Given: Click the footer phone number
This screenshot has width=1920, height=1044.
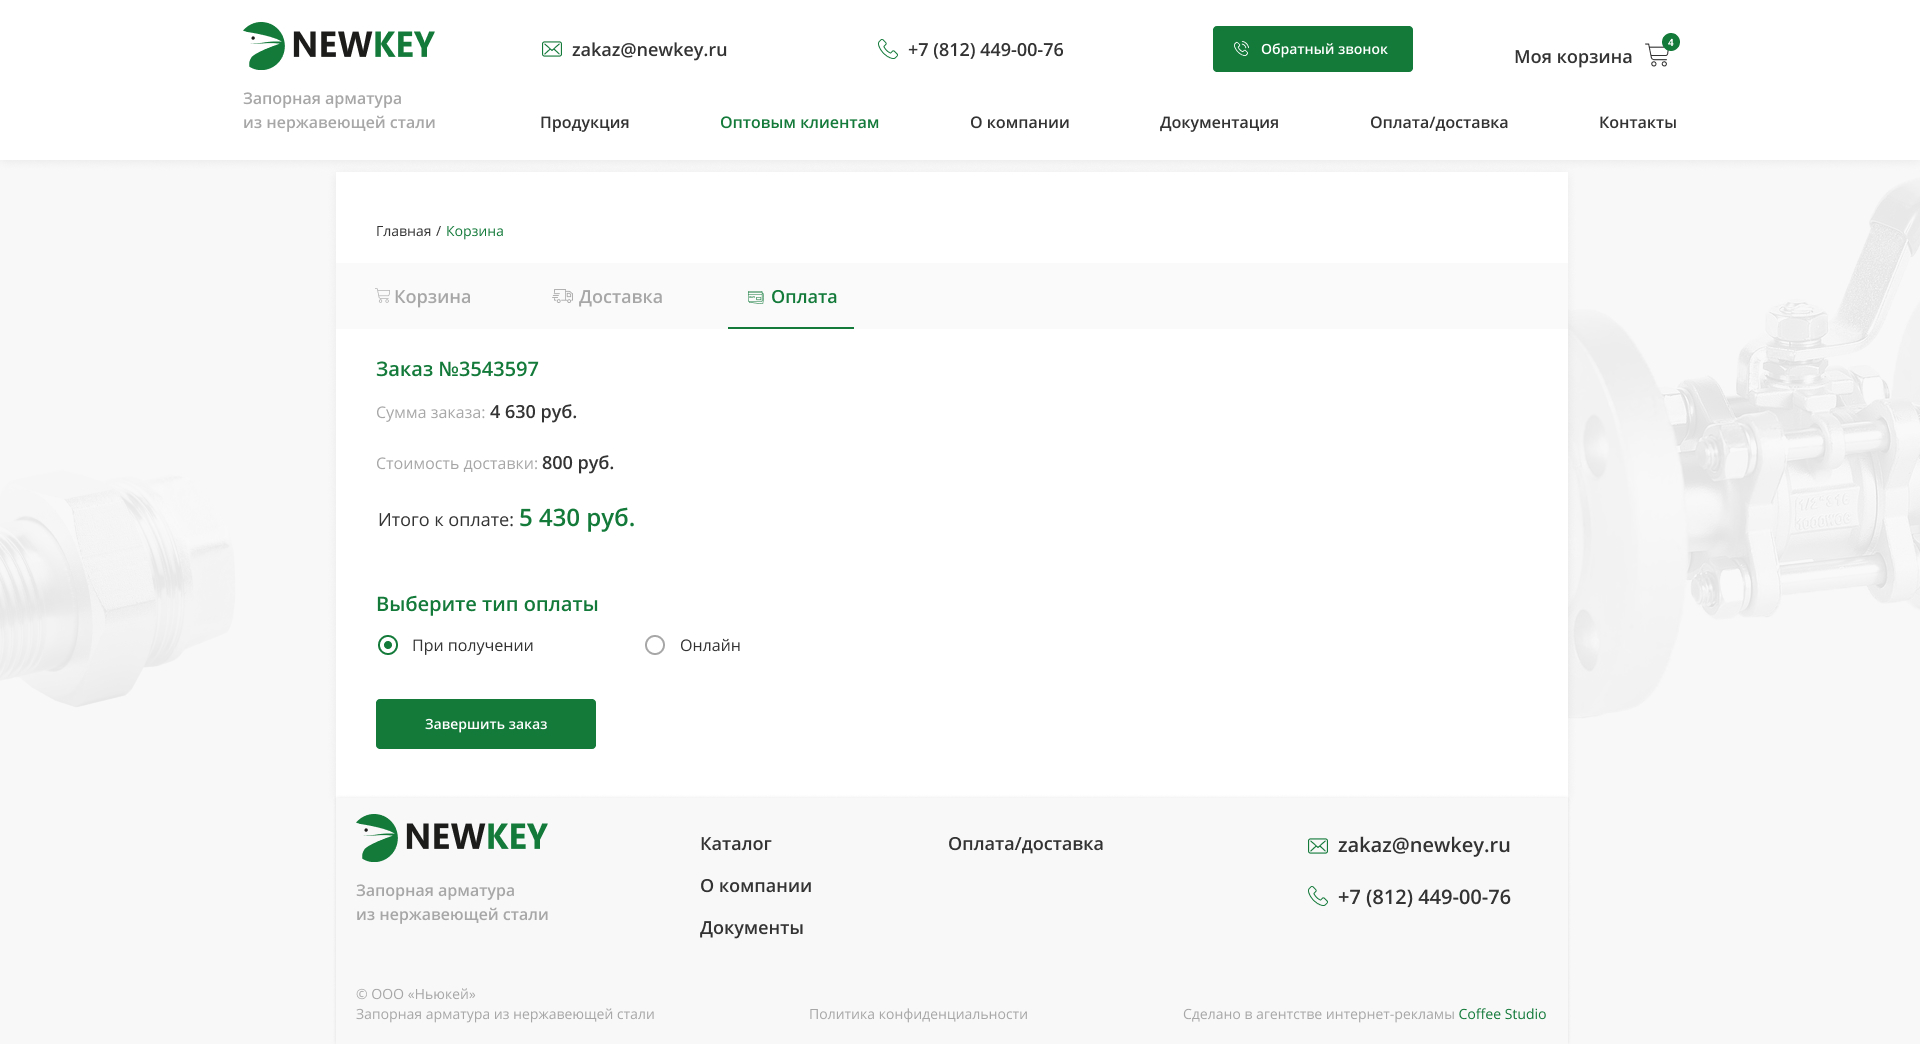Looking at the screenshot, I should point(1424,897).
